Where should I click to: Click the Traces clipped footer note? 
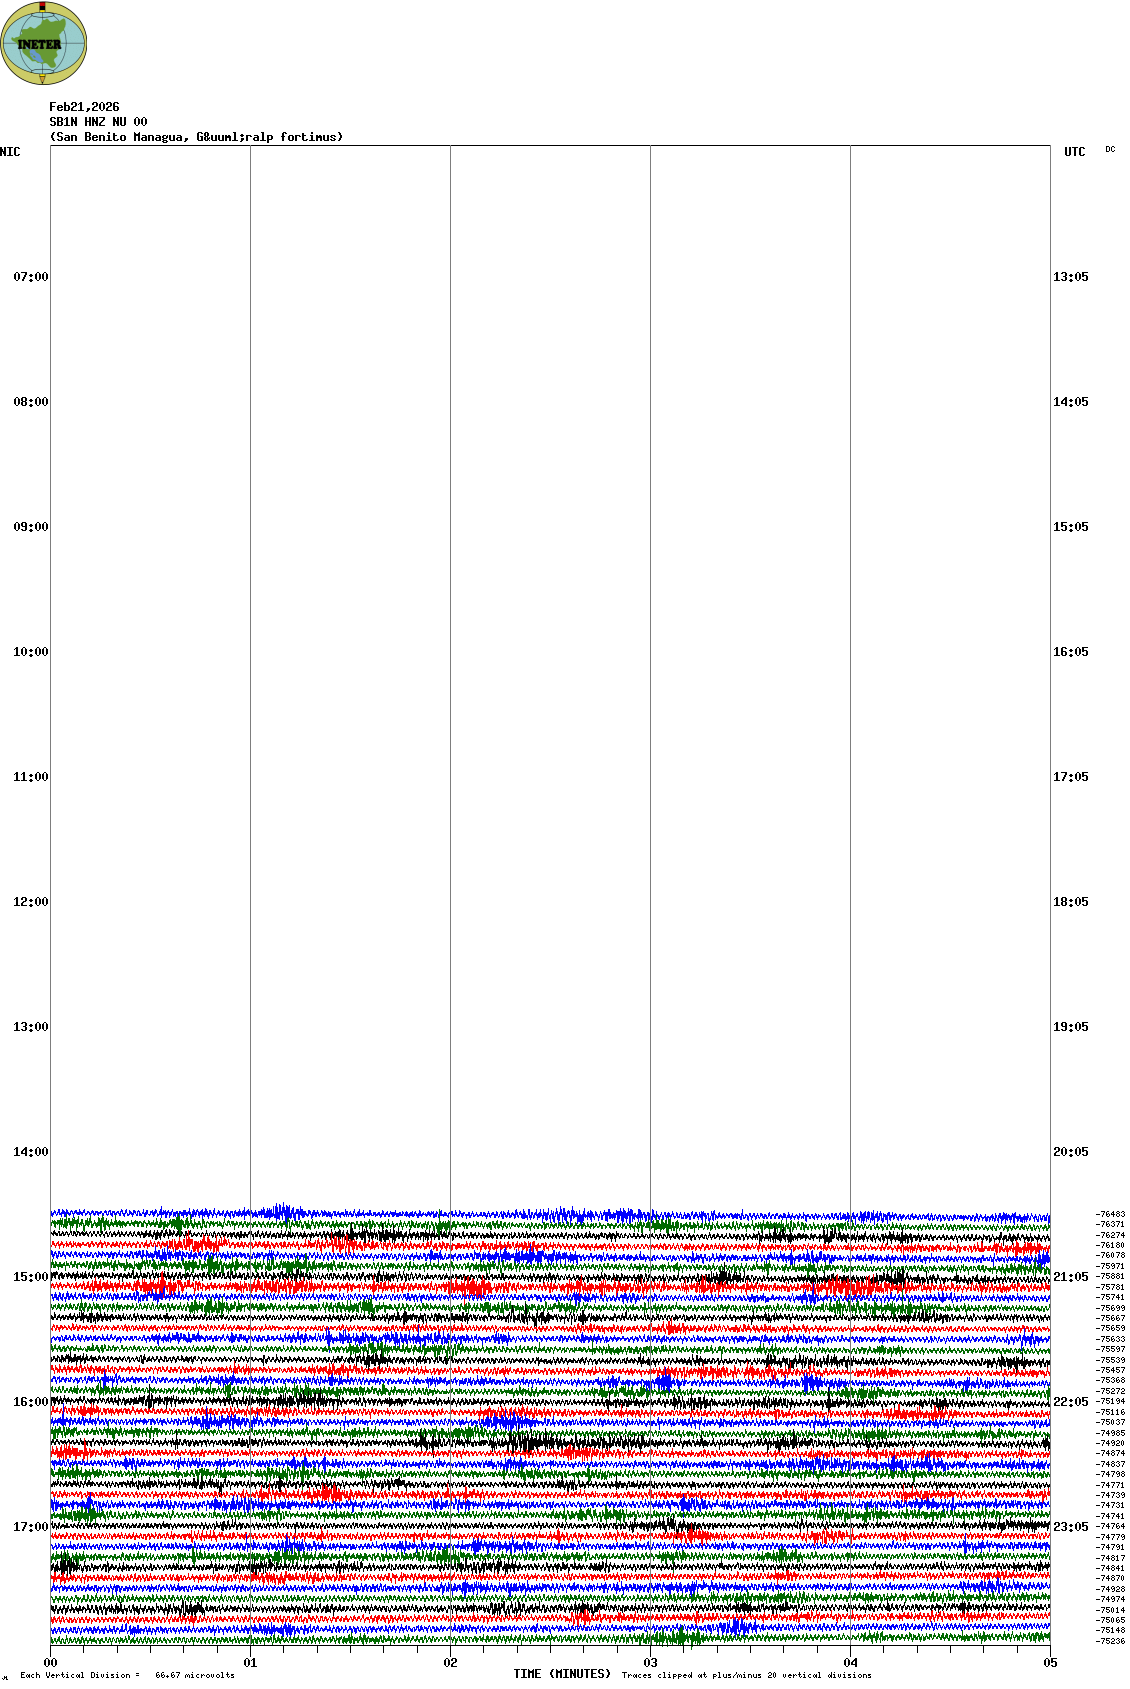(746, 1675)
